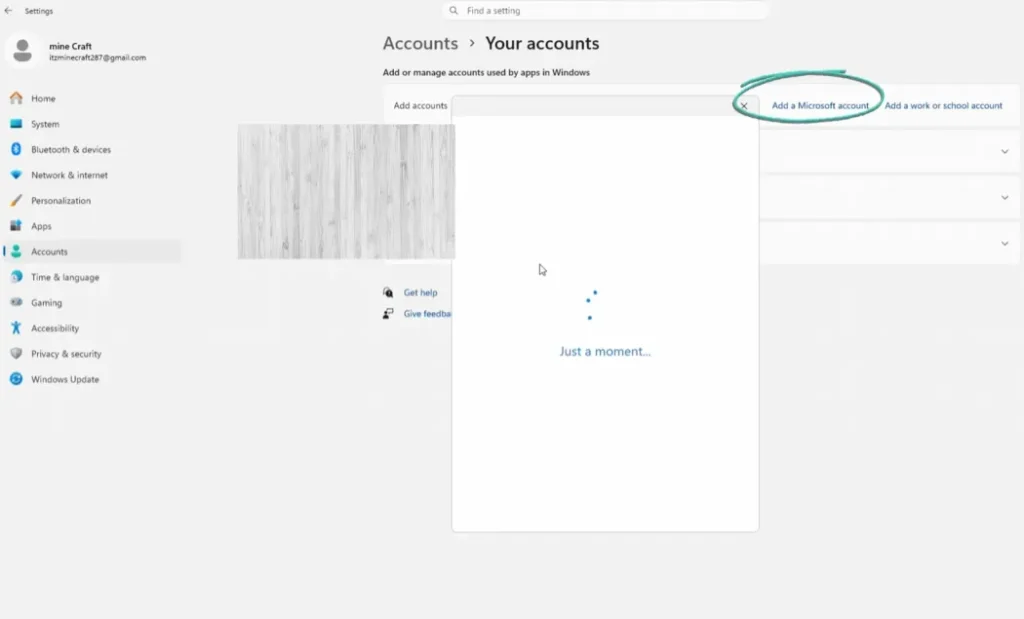Screen dimensions: 1024x619
Task: Click the System monitor icon
Action: tap(16, 123)
